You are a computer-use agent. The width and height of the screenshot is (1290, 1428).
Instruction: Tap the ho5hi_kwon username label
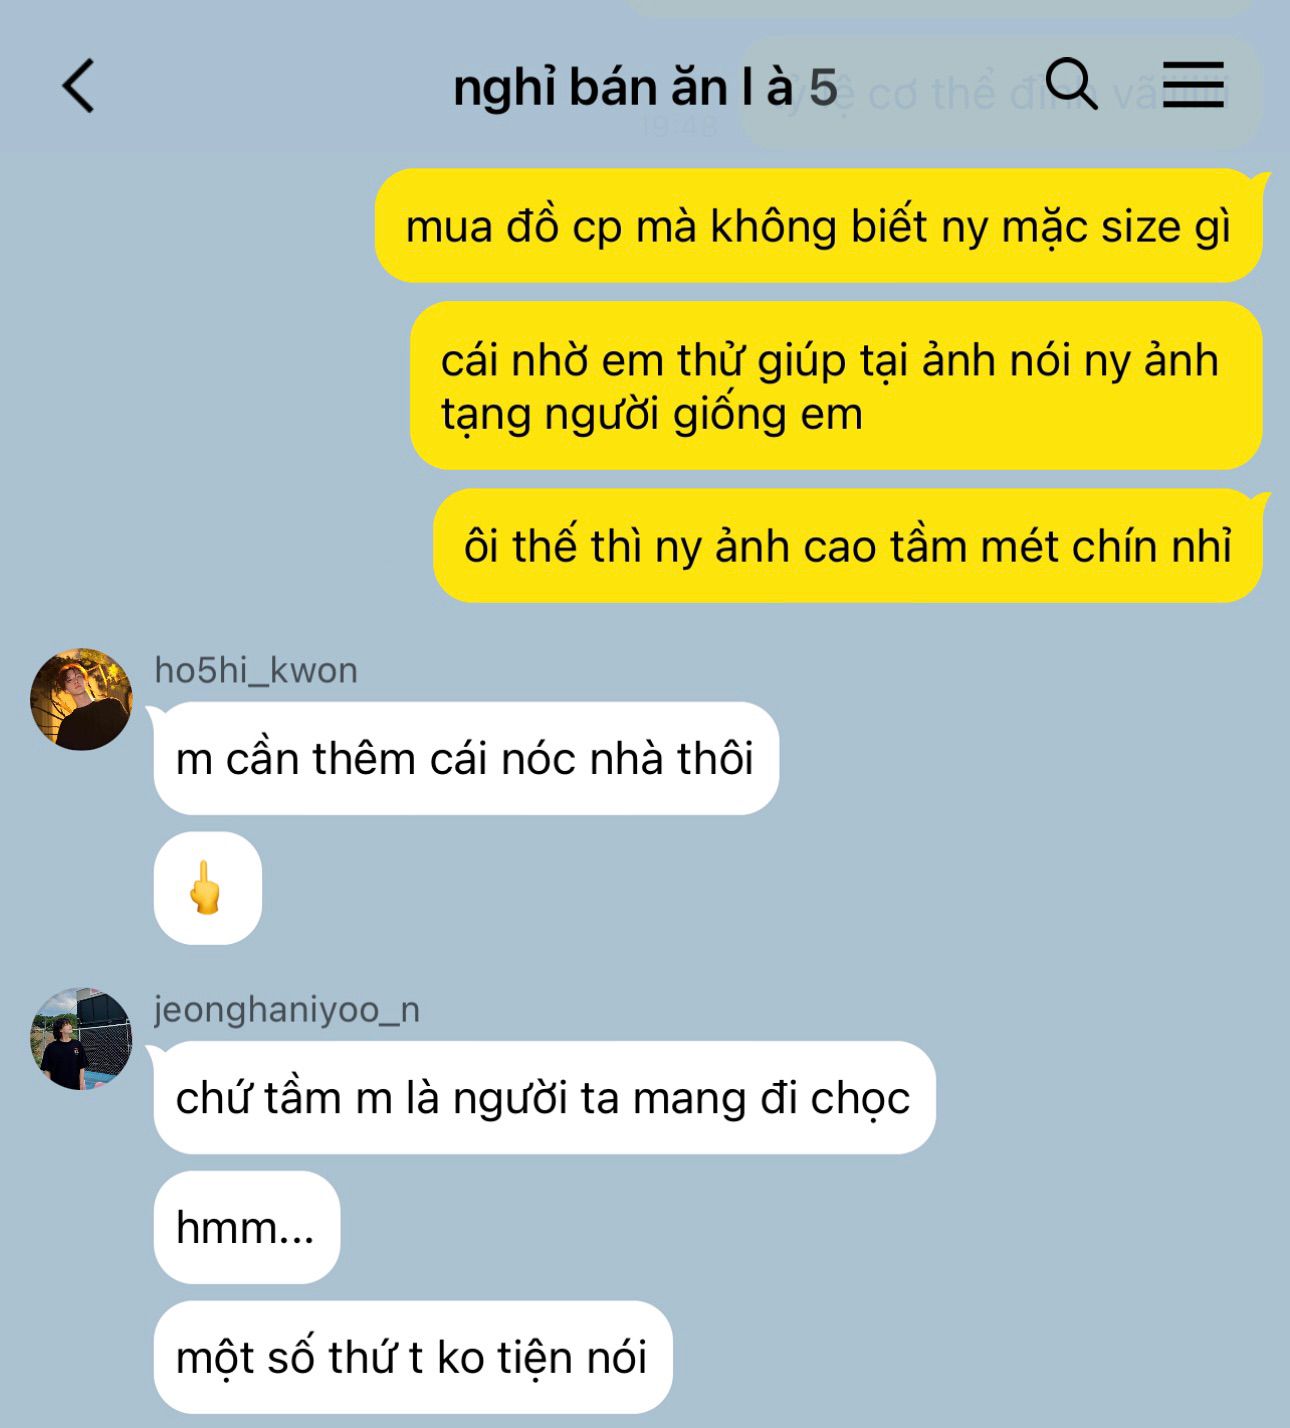(256, 670)
